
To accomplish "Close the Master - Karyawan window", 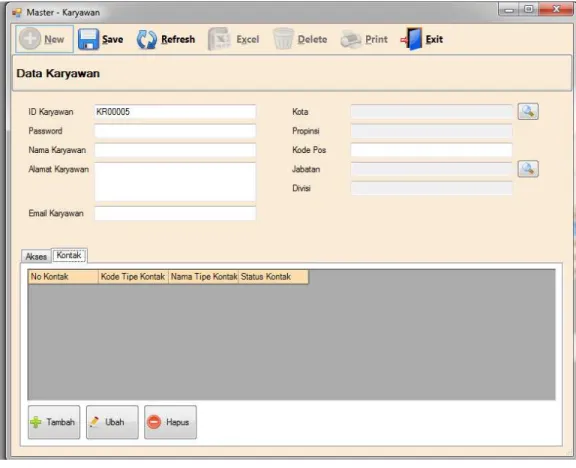I will tap(556, 9).
